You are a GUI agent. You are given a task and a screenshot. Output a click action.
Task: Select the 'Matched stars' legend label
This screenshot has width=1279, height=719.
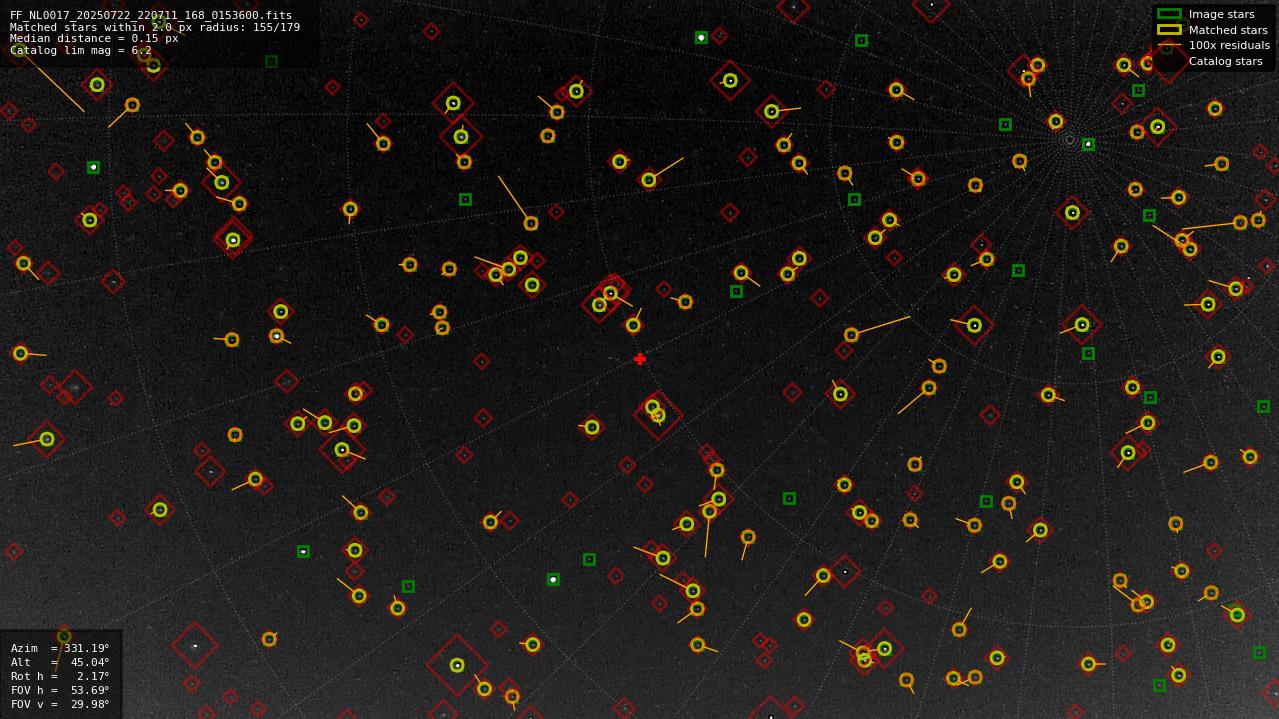tap(1228, 30)
